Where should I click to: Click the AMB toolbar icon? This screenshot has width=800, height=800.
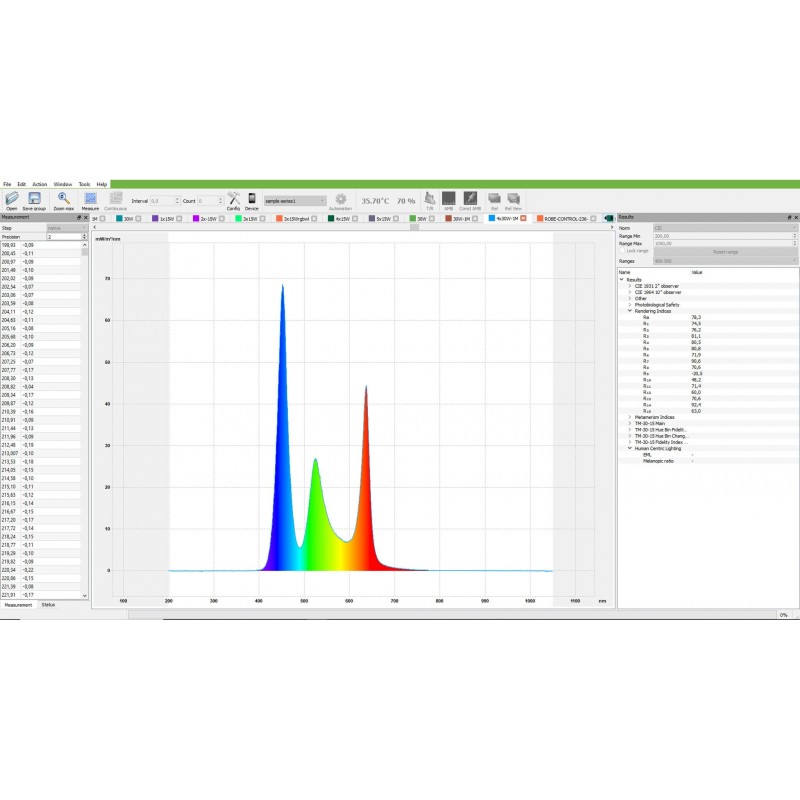[449, 199]
